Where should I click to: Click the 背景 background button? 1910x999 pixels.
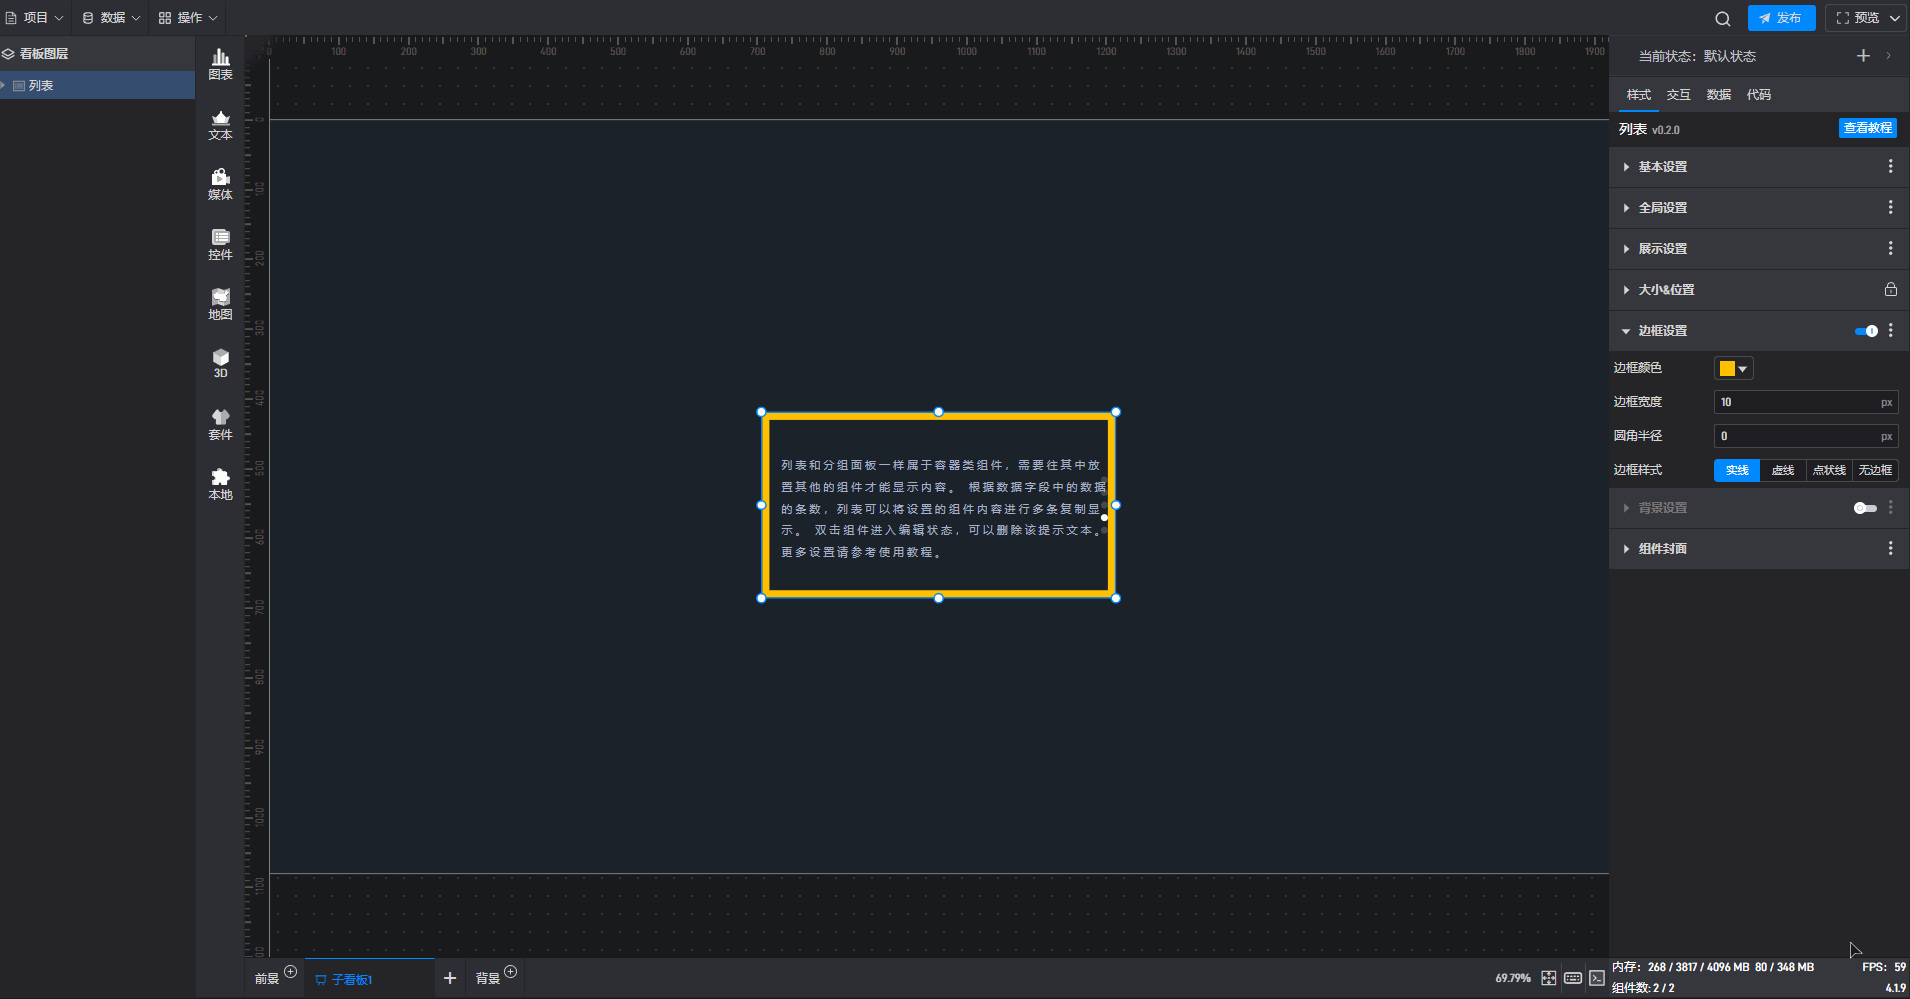coord(487,979)
